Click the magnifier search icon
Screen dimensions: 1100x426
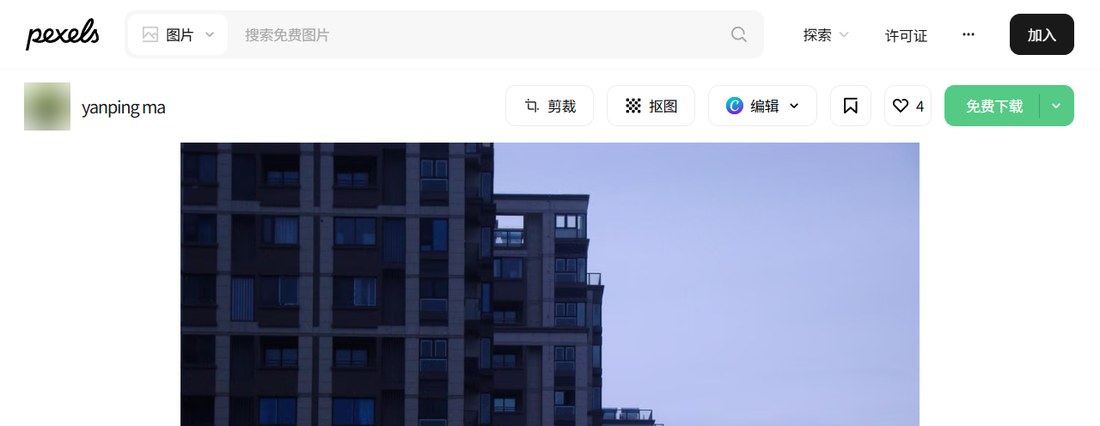pyautogui.click(x=739, y=34)
